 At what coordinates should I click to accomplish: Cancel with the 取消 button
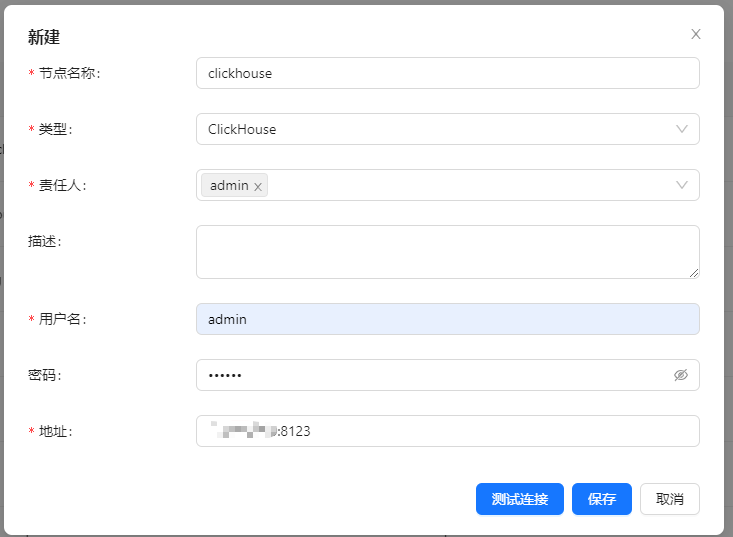pyautogui.click(x=669, y=499)
